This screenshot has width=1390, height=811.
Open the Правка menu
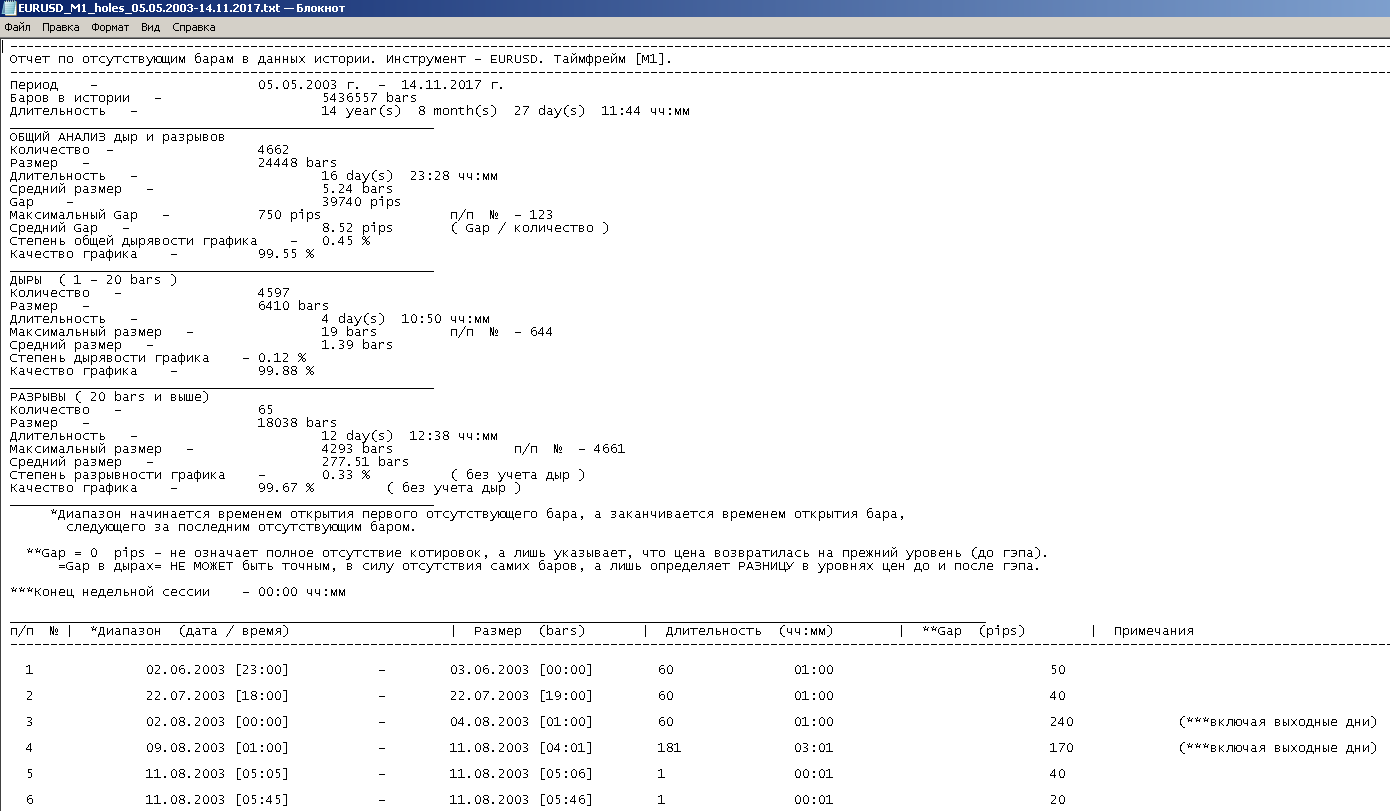tap(61, 27)
